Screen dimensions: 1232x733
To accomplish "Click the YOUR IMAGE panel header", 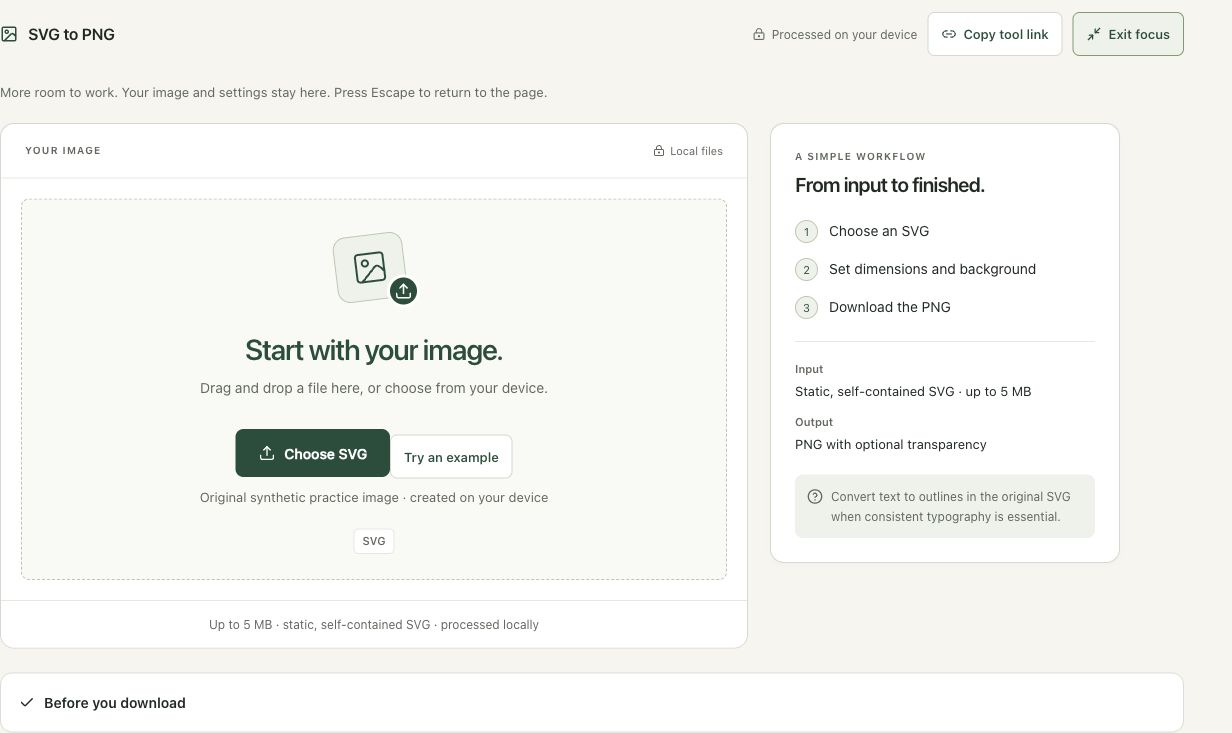I will pos(63,151).
